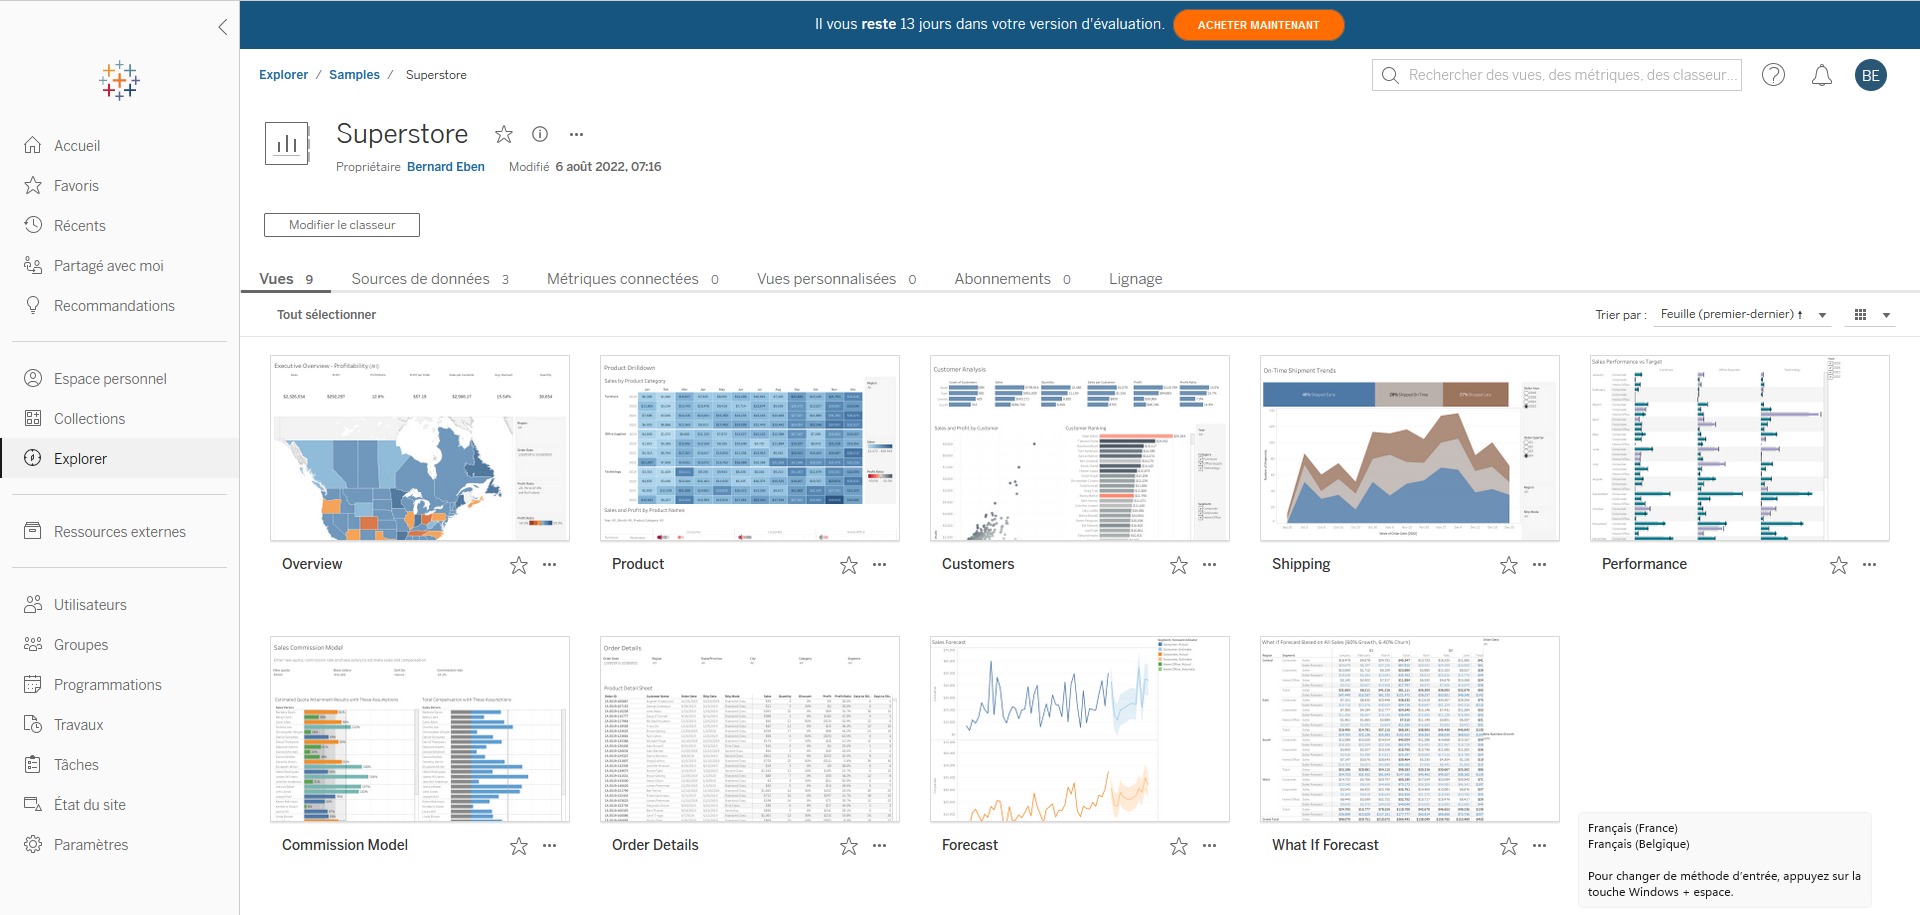The width and height of the screenshot is (1920, 915).
Task: Click the search views field
Action: (1557, 75)
